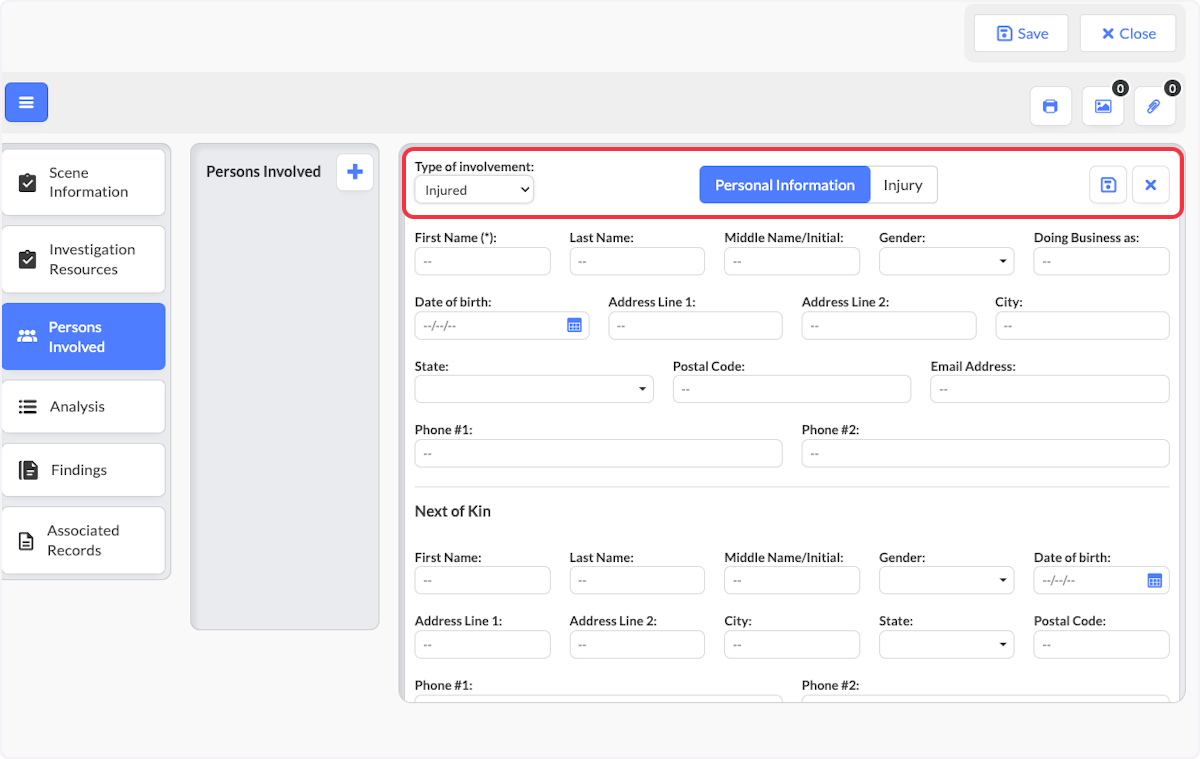
Task: Click the Close button at top
Action: (x=1128, y=33)
